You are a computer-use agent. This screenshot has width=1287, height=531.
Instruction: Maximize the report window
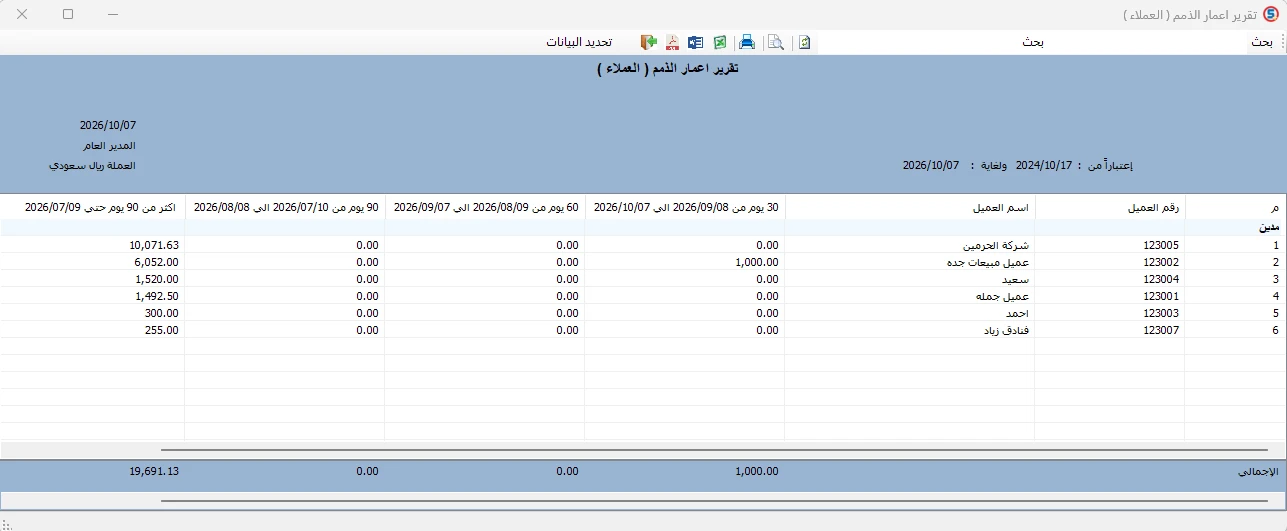click(67, 15)
